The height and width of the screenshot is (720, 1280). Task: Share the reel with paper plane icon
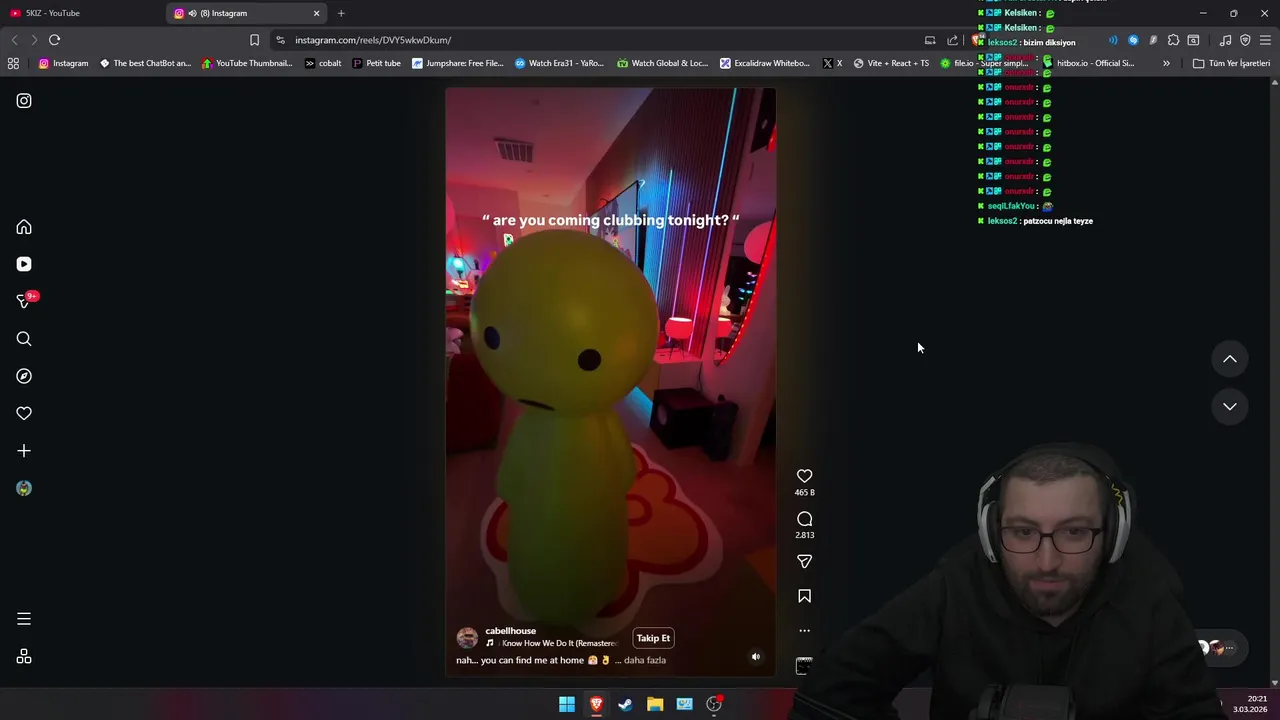804,561
